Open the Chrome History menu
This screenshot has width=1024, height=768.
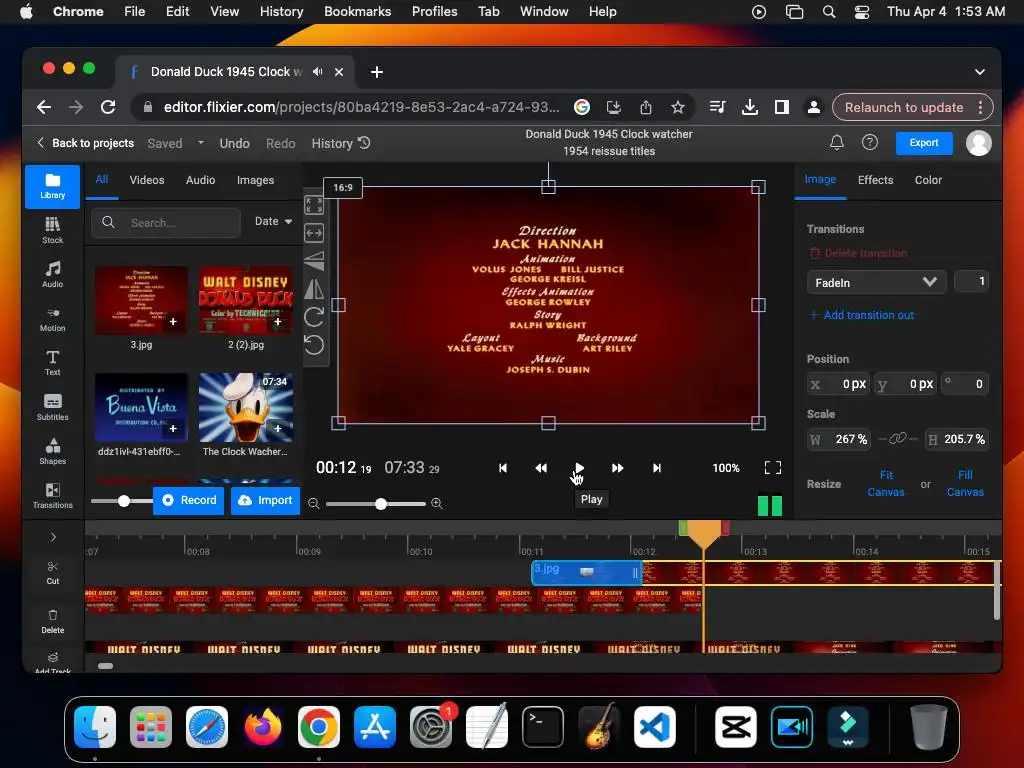281,12
